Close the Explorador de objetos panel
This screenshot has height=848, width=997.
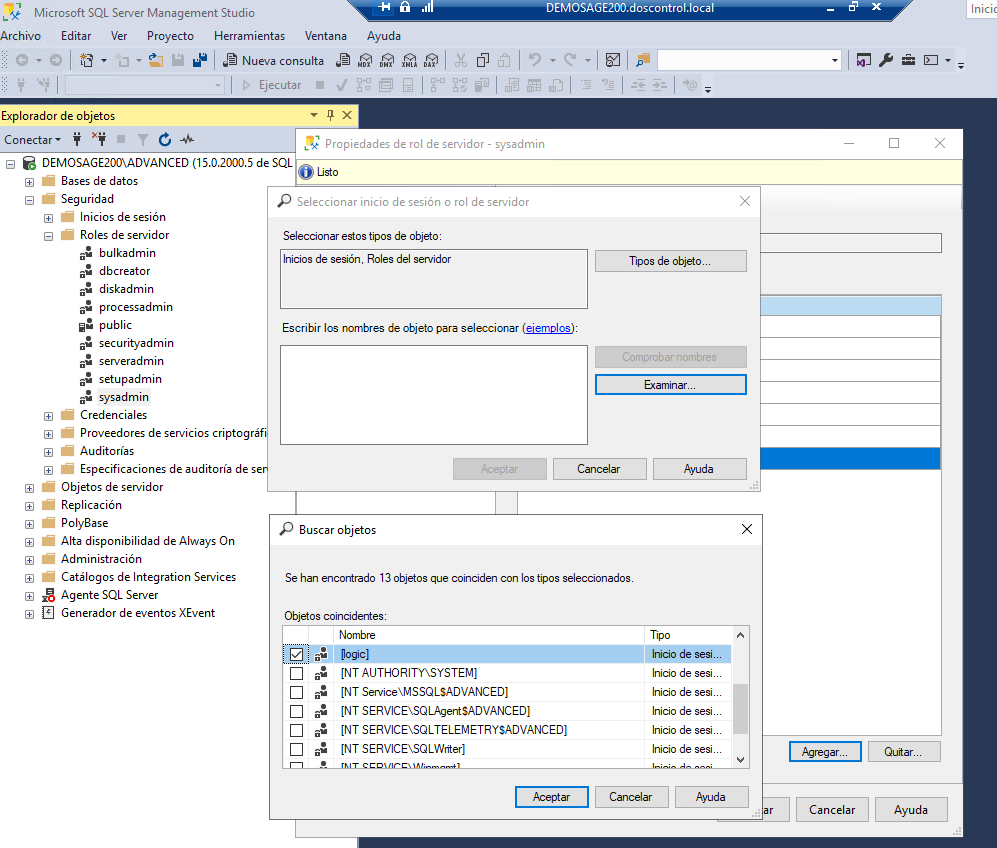click(x=347, y=115)
